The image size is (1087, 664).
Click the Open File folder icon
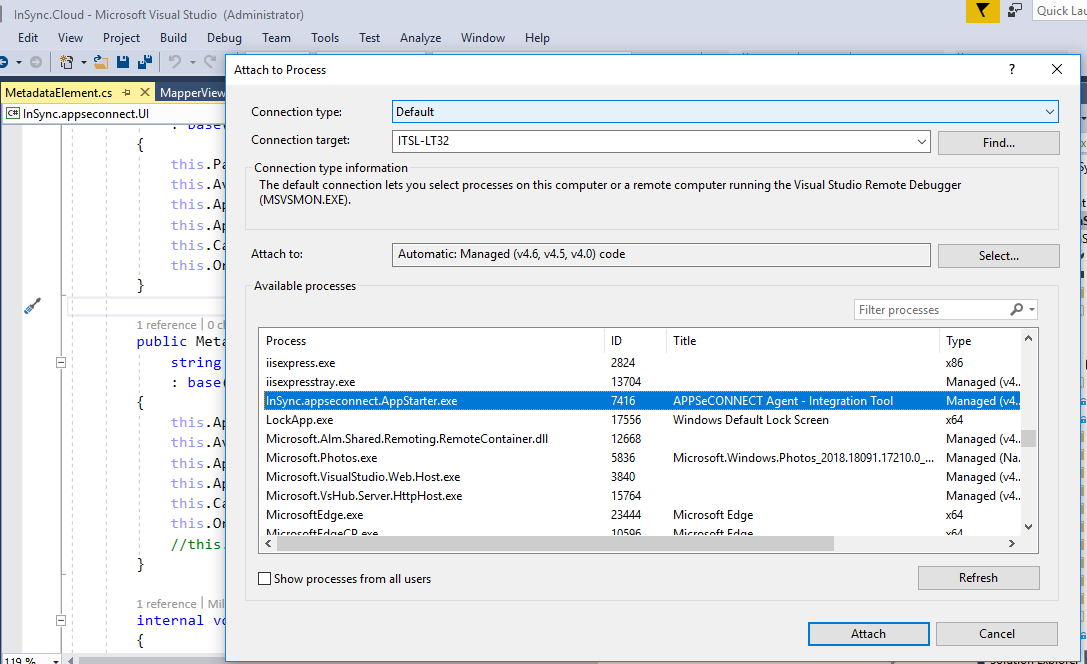pyautogui.click(x=100, y=62)
